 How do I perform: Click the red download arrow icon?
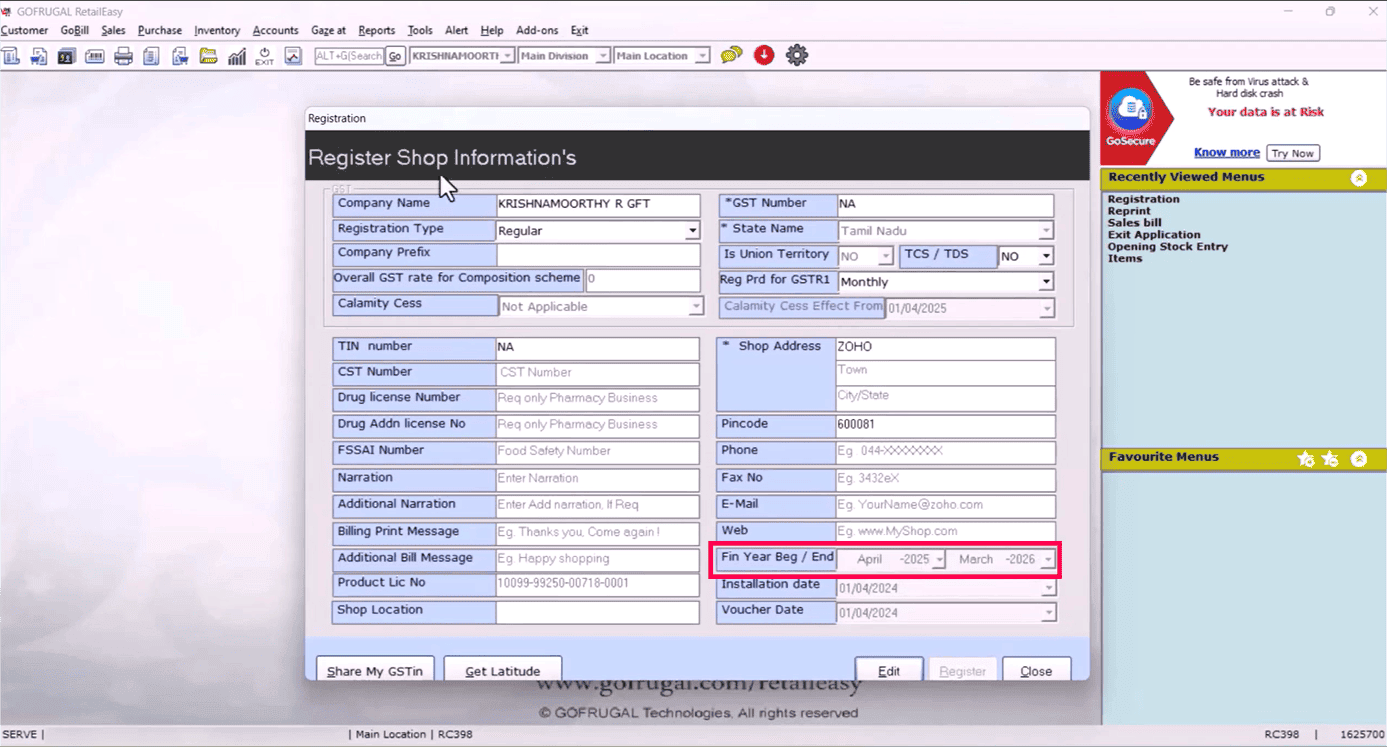764,56
